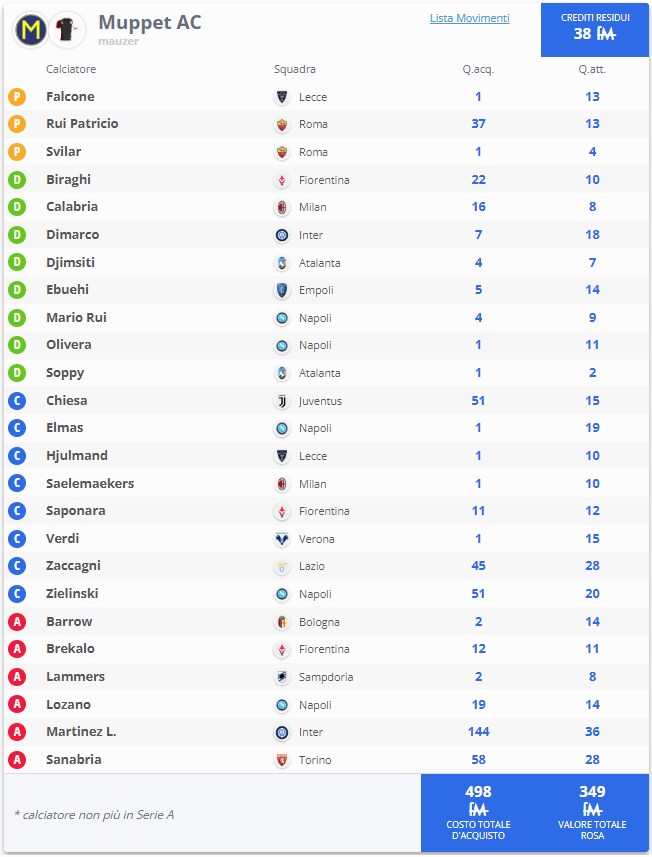This screenshot has height=857, width=652.
Task: Click the blue C role badge for Zielinski
Action: click(17, 594)
